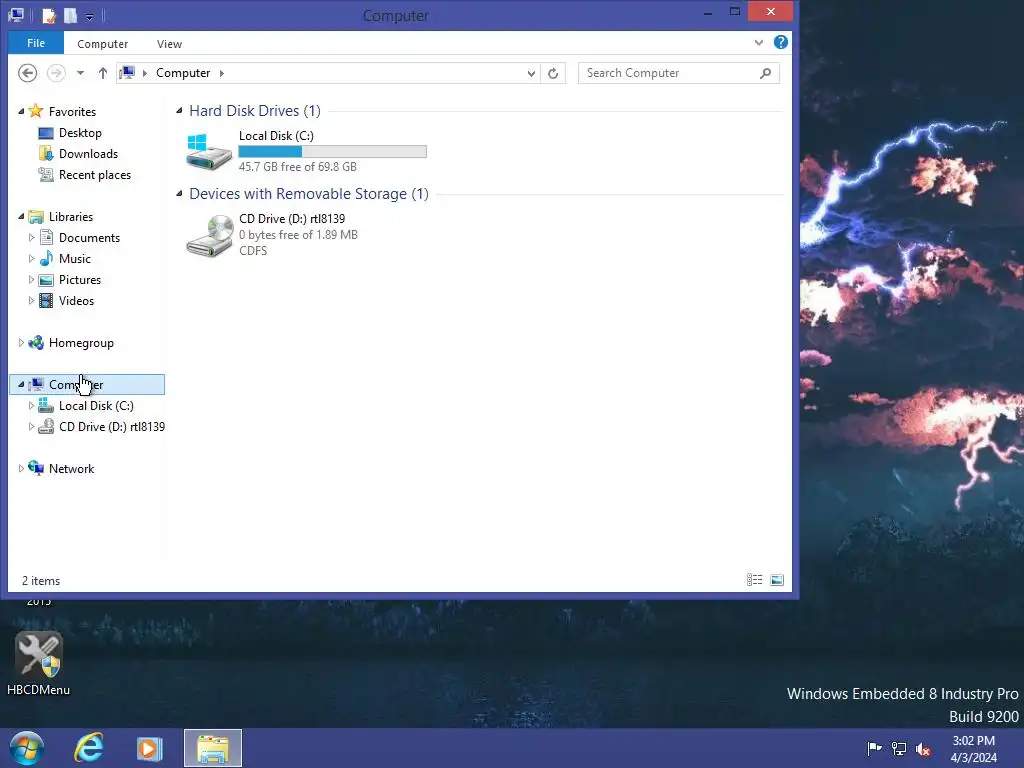Open Help with the question mark icon
This screenshot has width=1024, height=768.
780,42
